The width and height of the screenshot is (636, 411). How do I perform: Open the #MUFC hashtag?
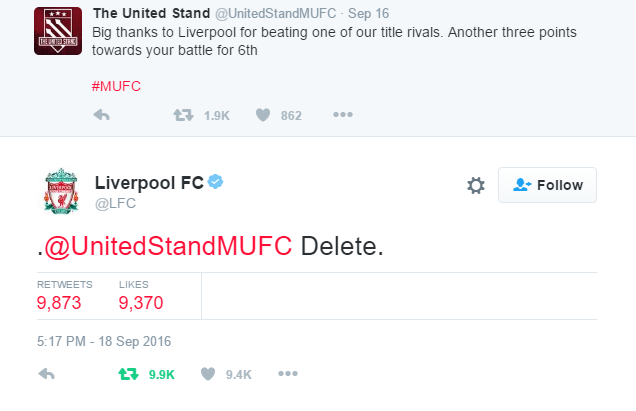[115, 86]
